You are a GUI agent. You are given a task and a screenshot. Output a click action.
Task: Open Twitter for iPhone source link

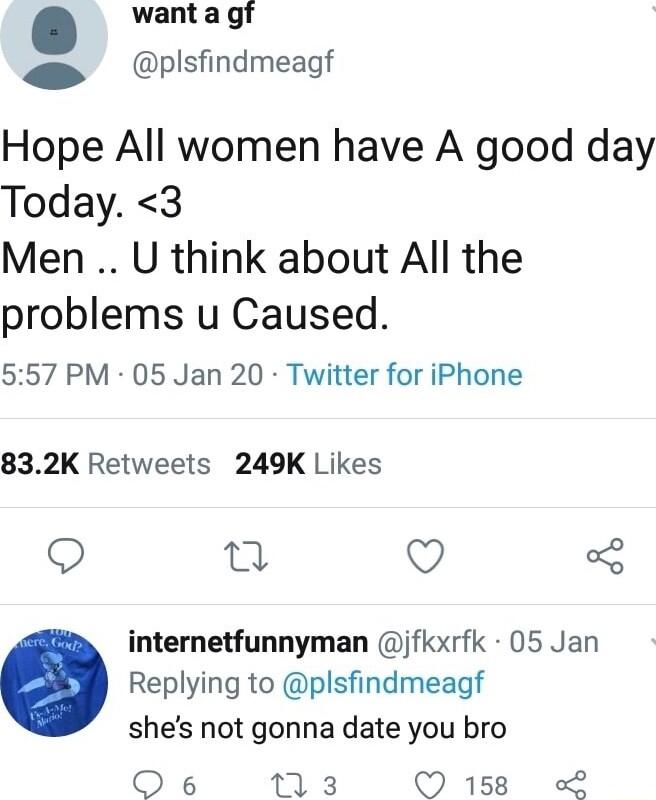404,376
